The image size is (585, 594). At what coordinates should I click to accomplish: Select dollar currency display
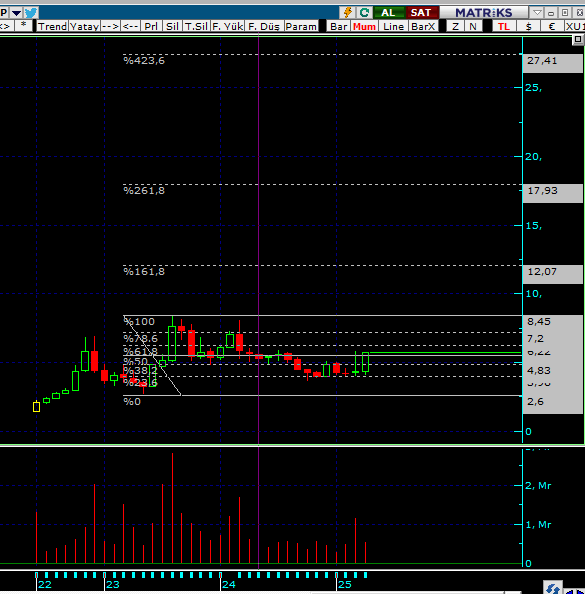[x=529, y=26]
